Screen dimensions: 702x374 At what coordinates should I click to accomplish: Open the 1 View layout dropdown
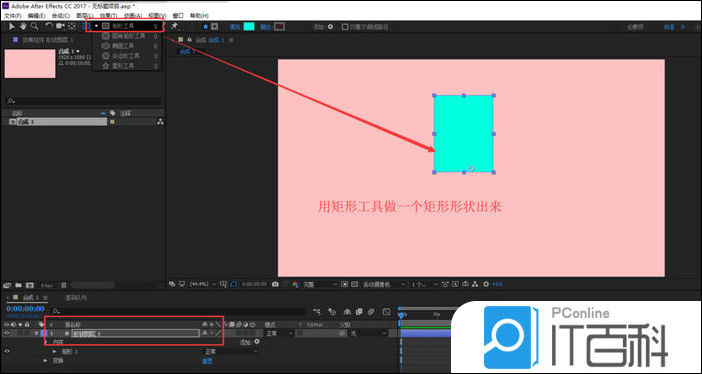(424, 284)
